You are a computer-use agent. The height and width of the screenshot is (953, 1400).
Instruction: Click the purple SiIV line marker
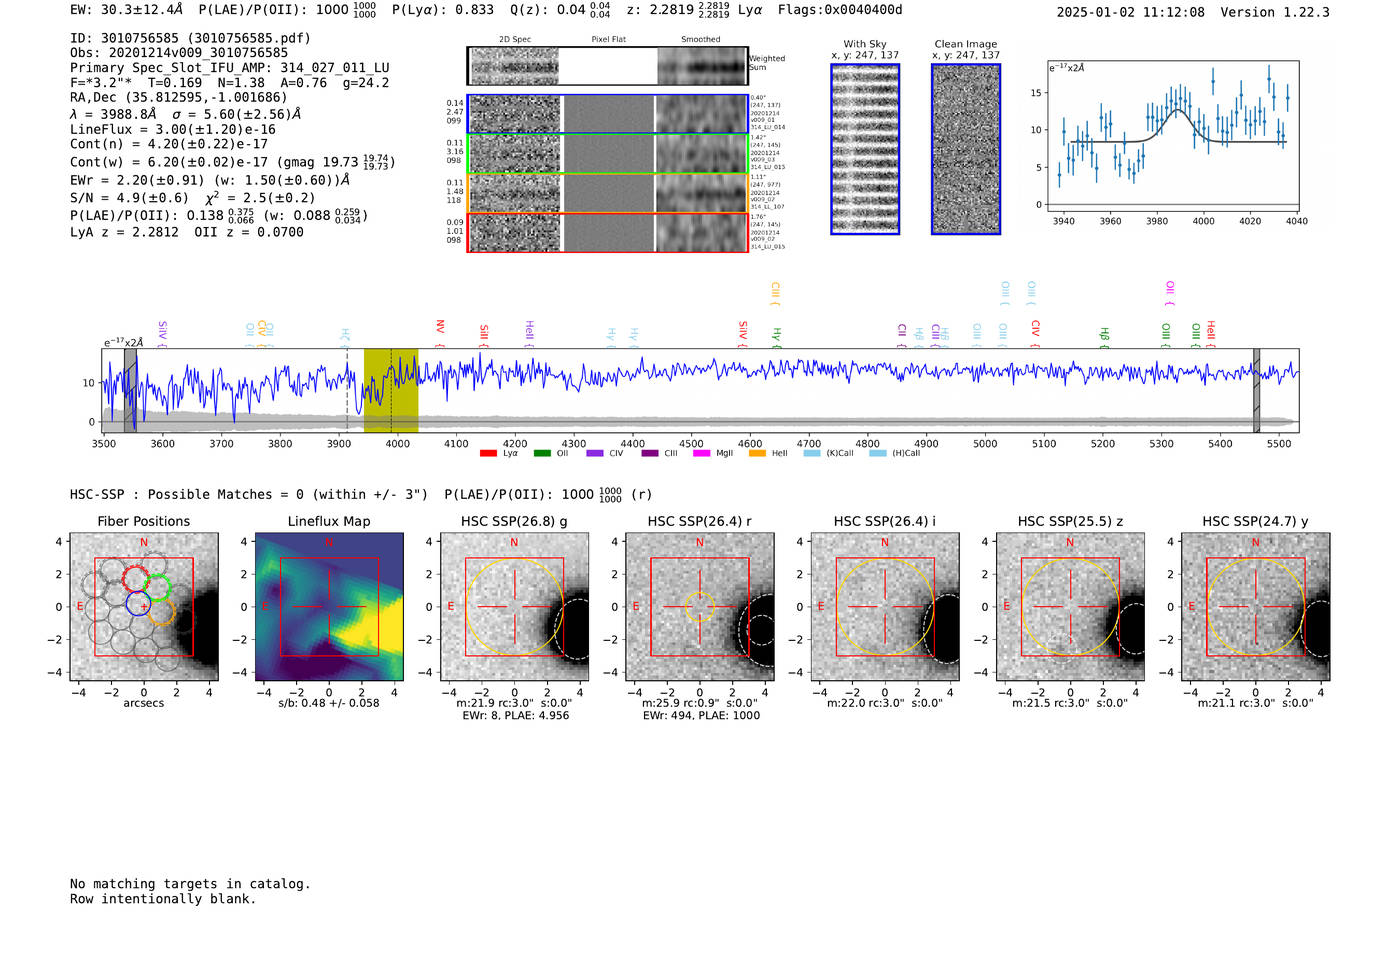pos(163,334)
